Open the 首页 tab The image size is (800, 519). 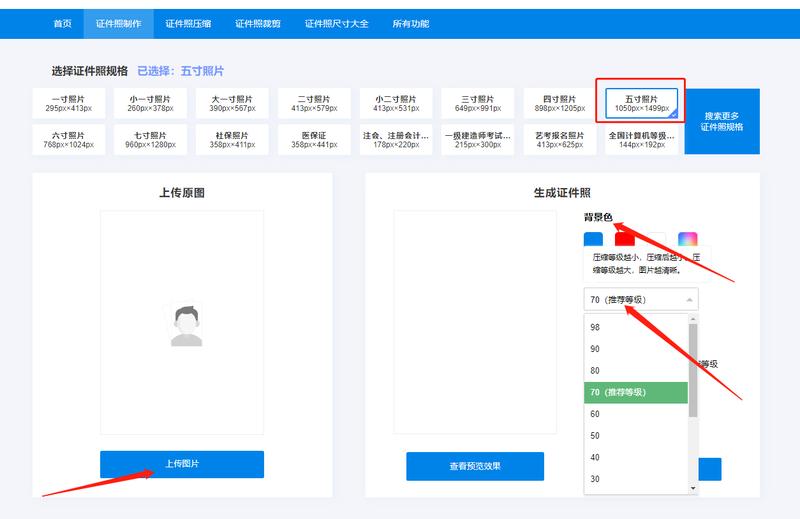coord(62,23)
